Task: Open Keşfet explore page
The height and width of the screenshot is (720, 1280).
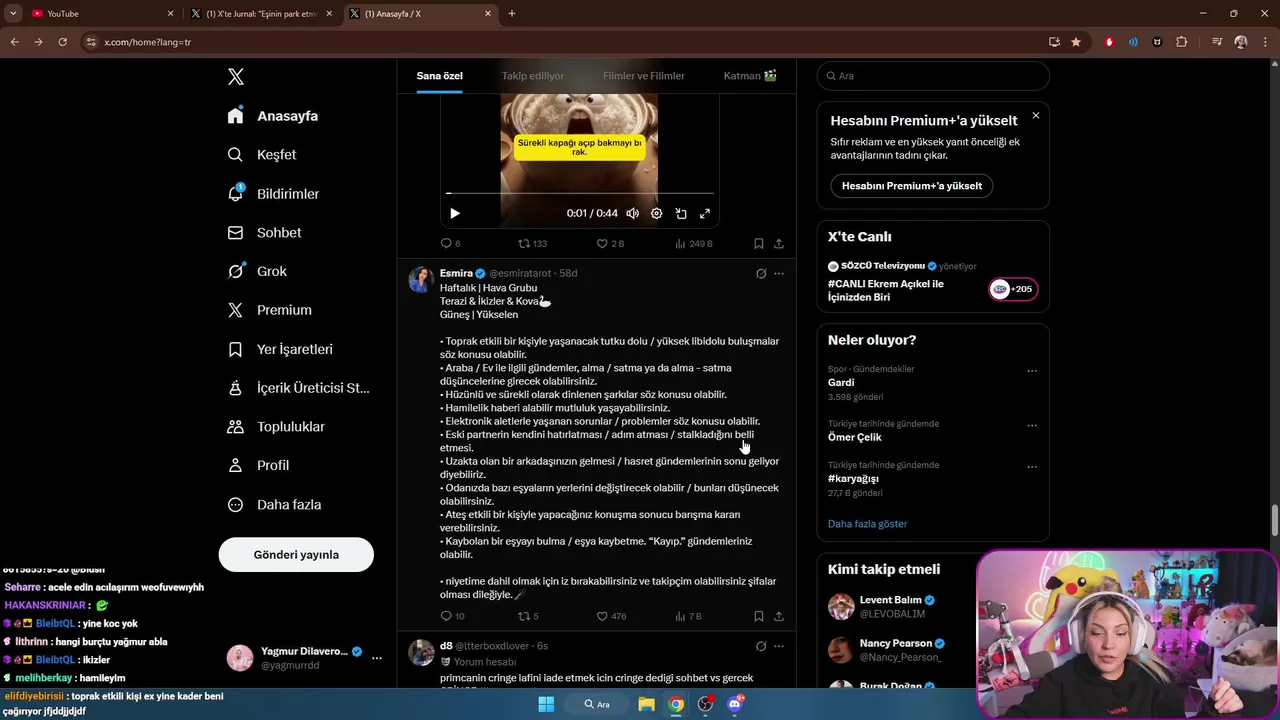Action: tap(262, 155)
